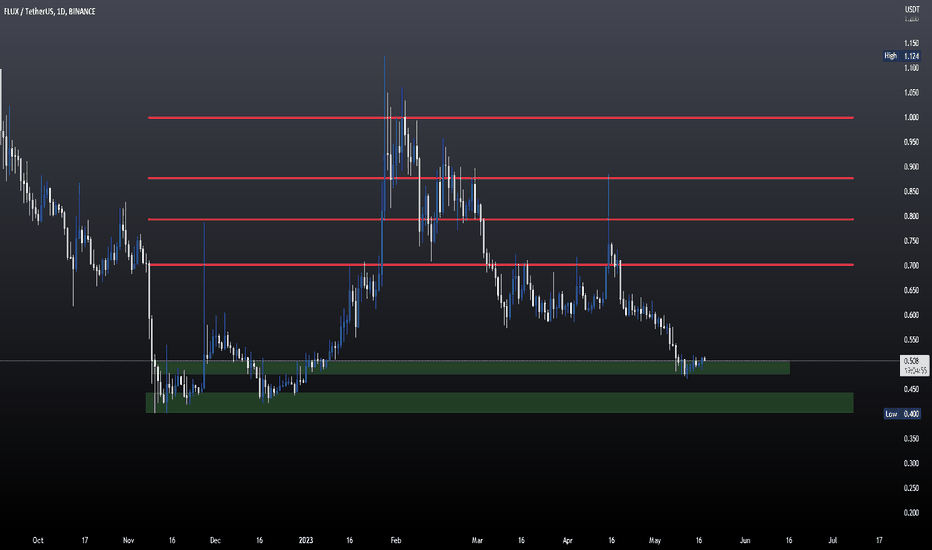The image size is (932, 550).
Task: Click the 0.850 price axis label
Action: point(911,191)
